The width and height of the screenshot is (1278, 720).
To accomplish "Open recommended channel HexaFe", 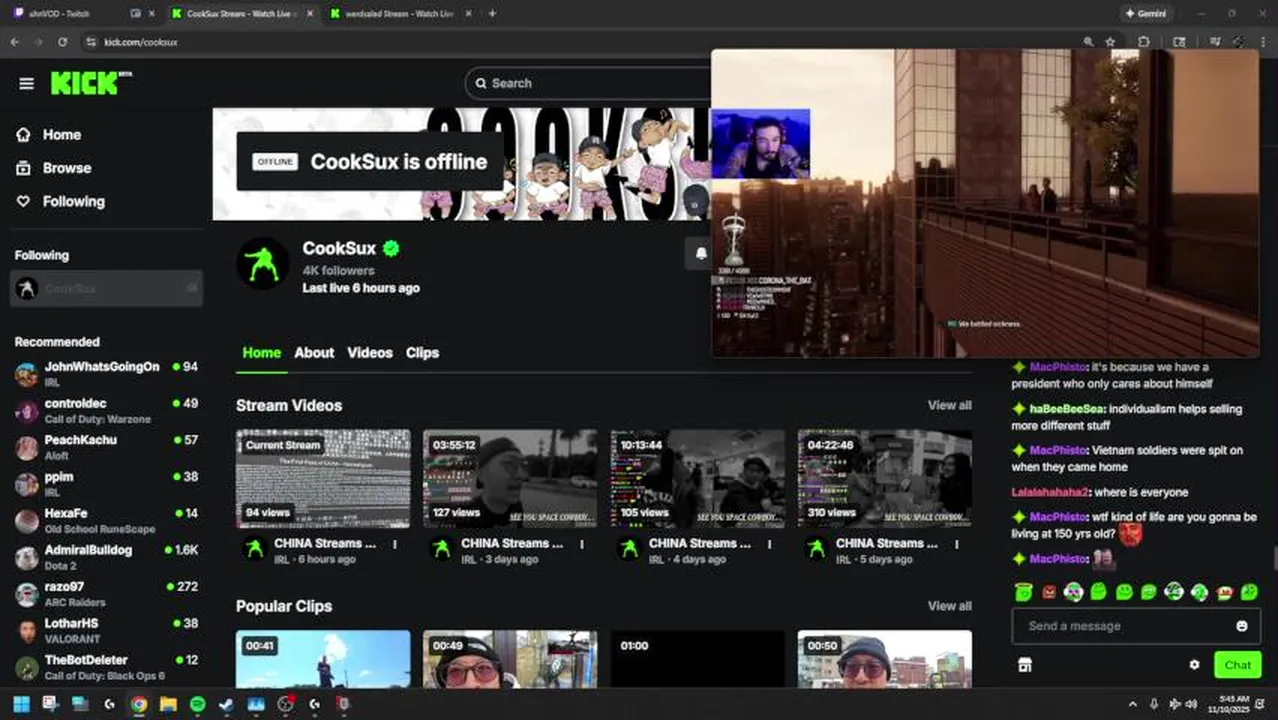I will coord(107,520).
